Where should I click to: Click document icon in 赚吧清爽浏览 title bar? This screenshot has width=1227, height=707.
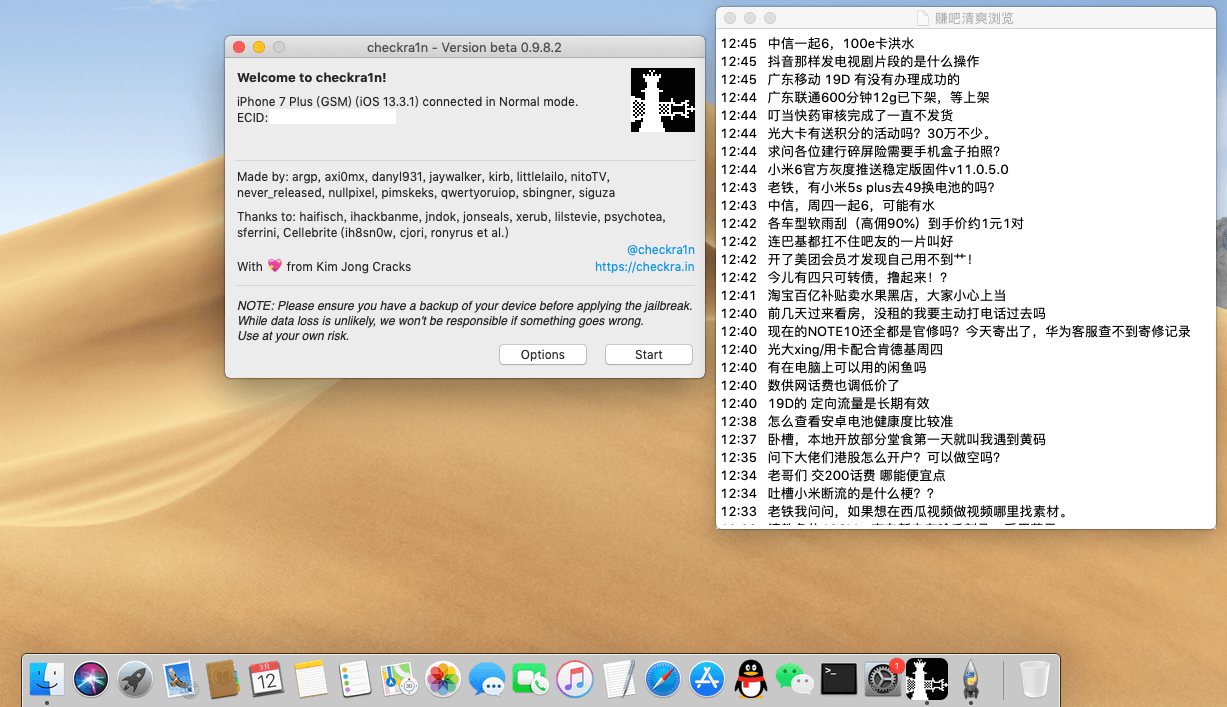pyautogui.click(x=923, y=18)
